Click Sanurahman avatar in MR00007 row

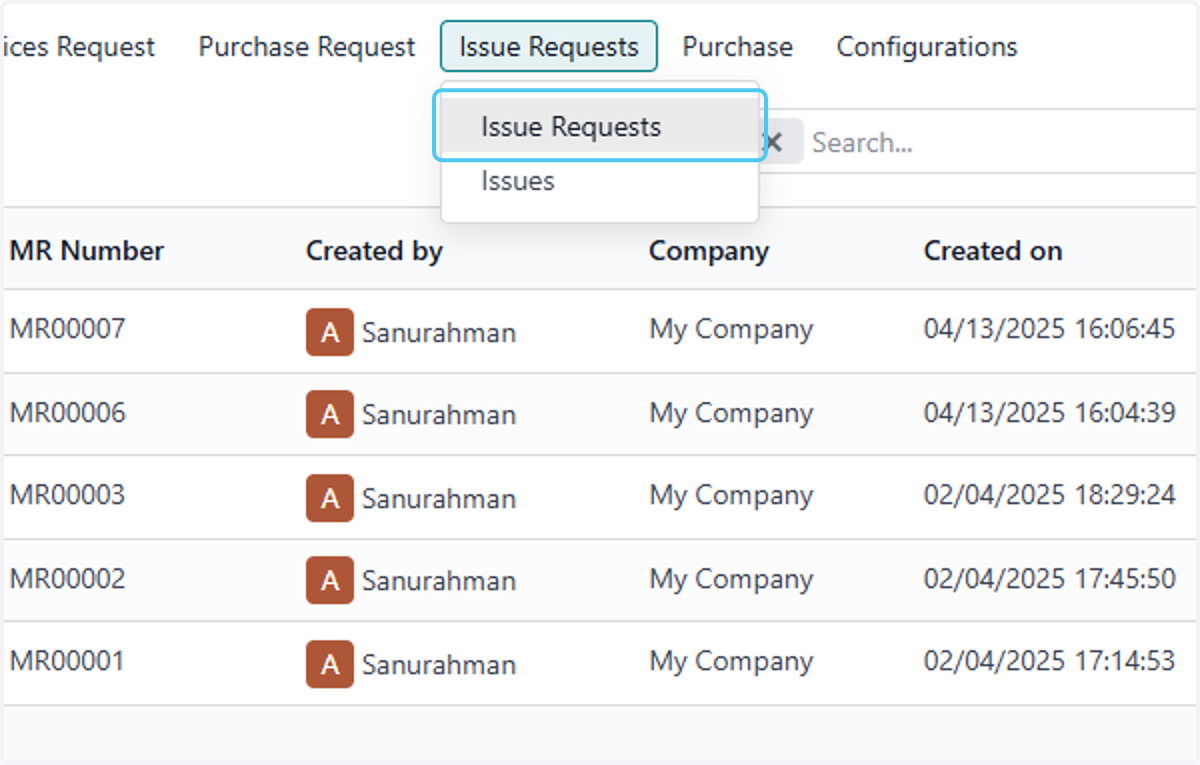pos(330,332)
